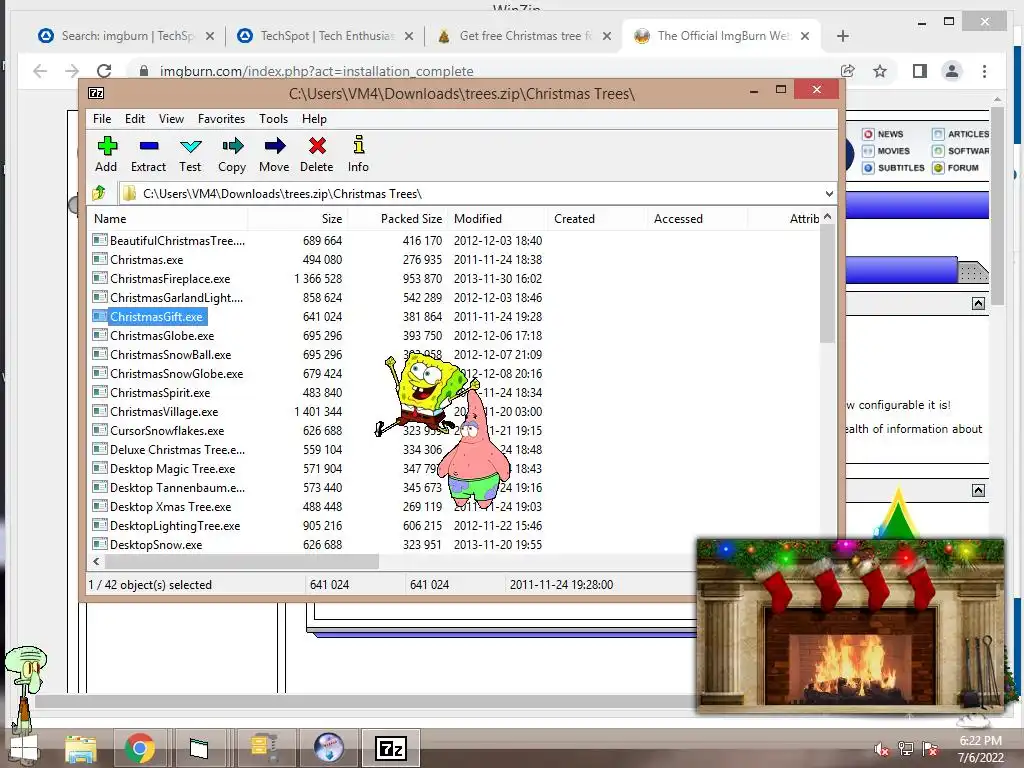The image size is (1024, 768).
Task: Run Test on the archive
Action: tap(190, 155)
